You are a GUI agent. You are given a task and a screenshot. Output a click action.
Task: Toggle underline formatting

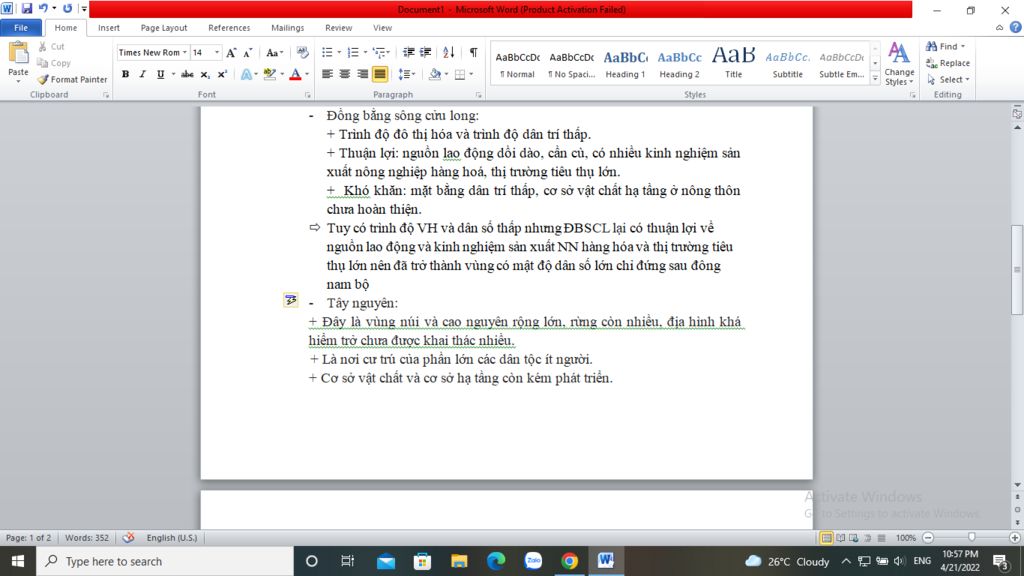coord(160,74)
